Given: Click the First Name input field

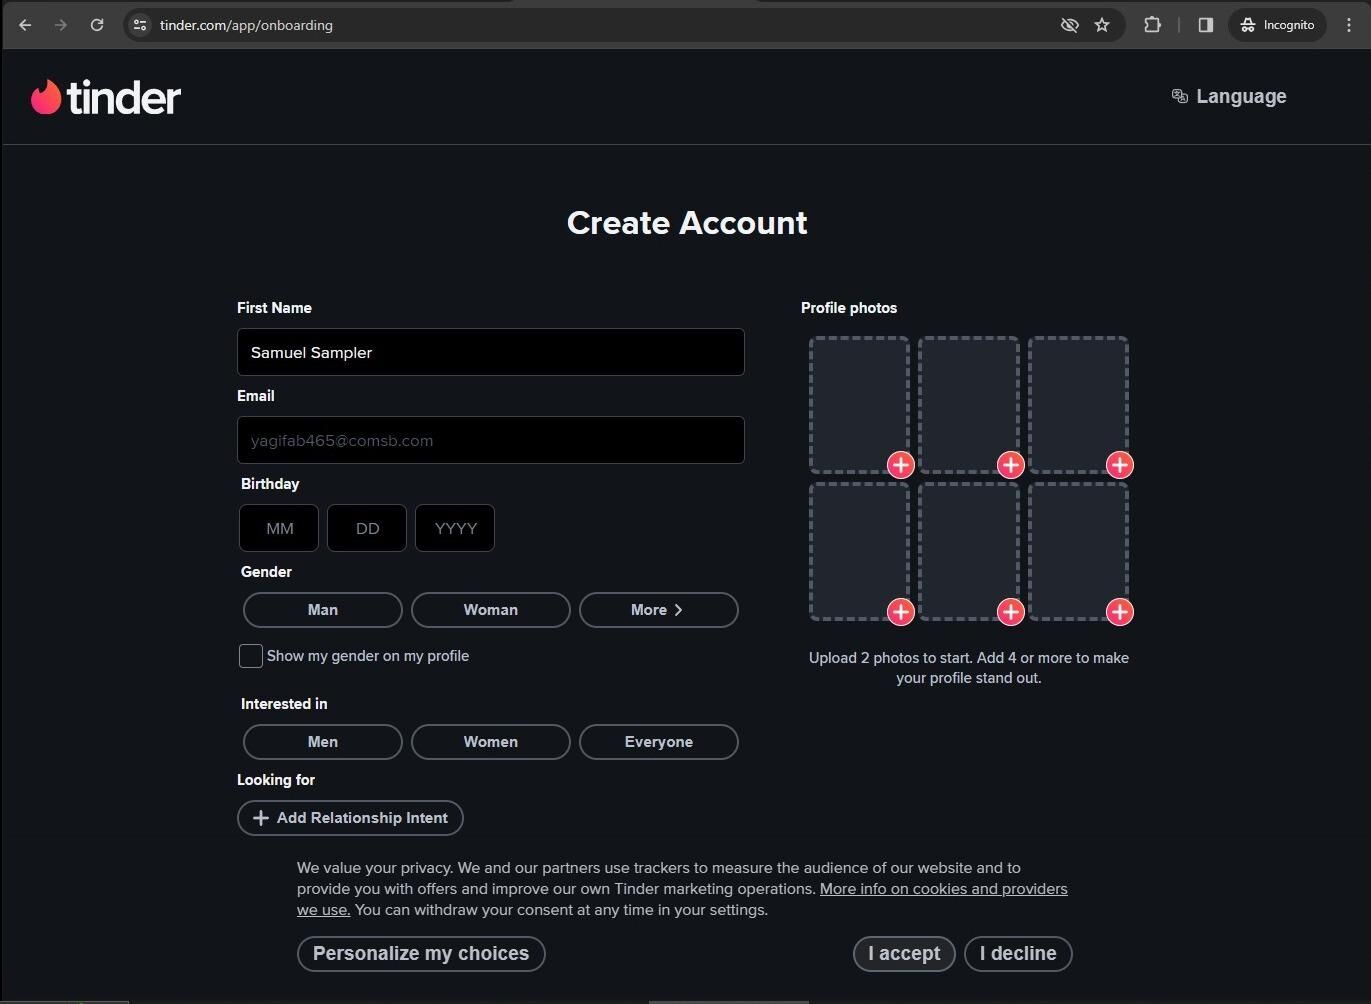Looking at the screenshot, I should tap(491, 352).
